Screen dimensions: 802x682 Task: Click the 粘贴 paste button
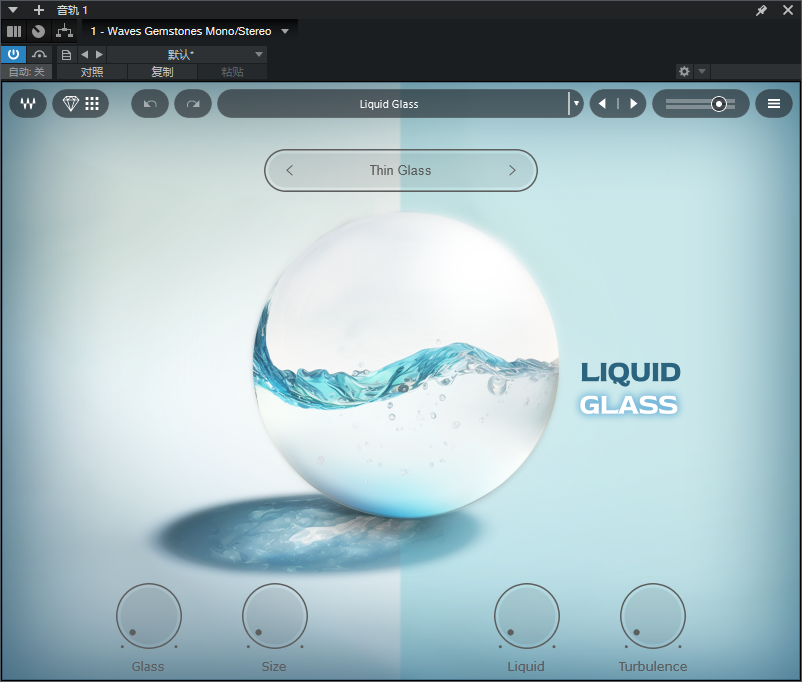(x=232, y=72)
